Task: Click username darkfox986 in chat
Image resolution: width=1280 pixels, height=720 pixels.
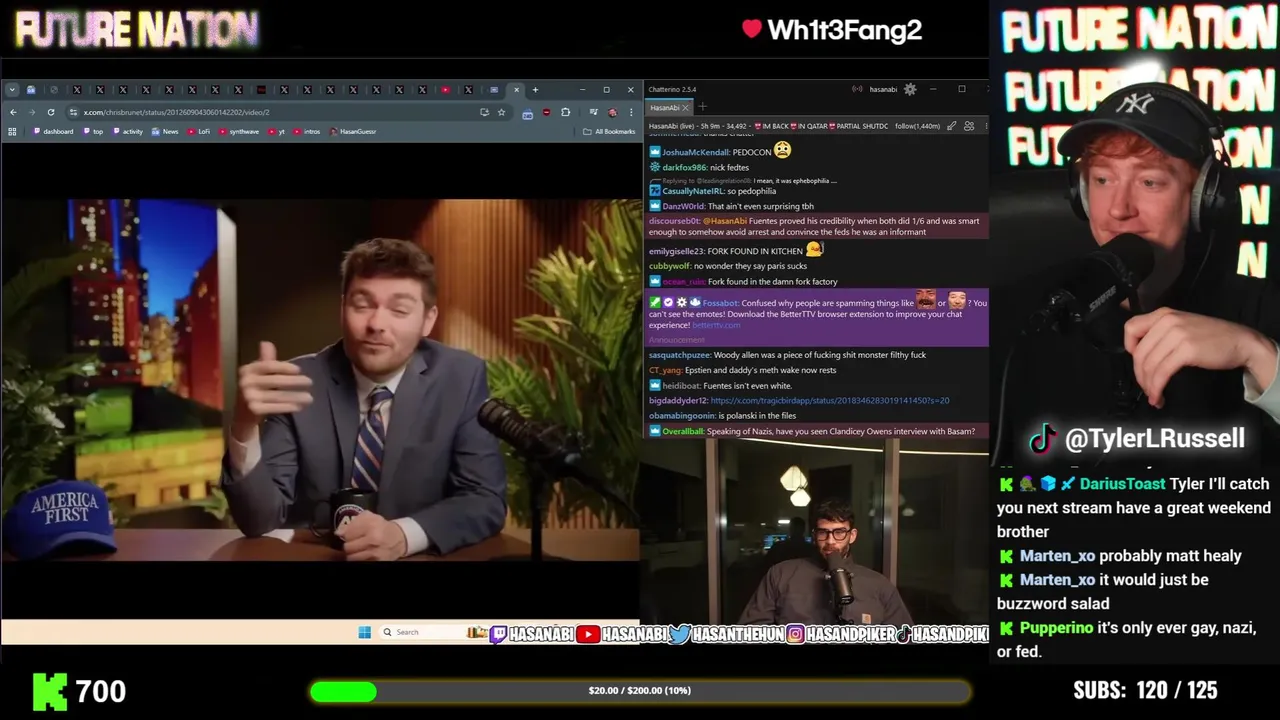Action: (684, 167)
